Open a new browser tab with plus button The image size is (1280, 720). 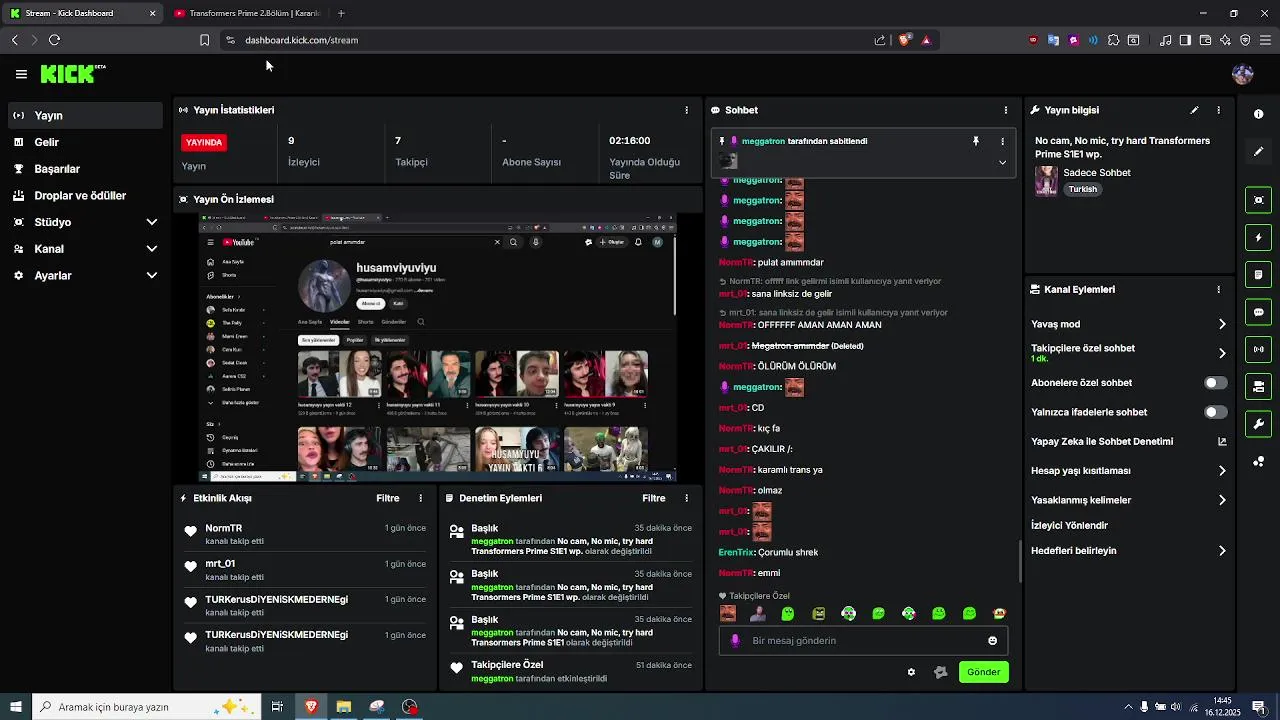pyautogui.click(x=341, y=13)
